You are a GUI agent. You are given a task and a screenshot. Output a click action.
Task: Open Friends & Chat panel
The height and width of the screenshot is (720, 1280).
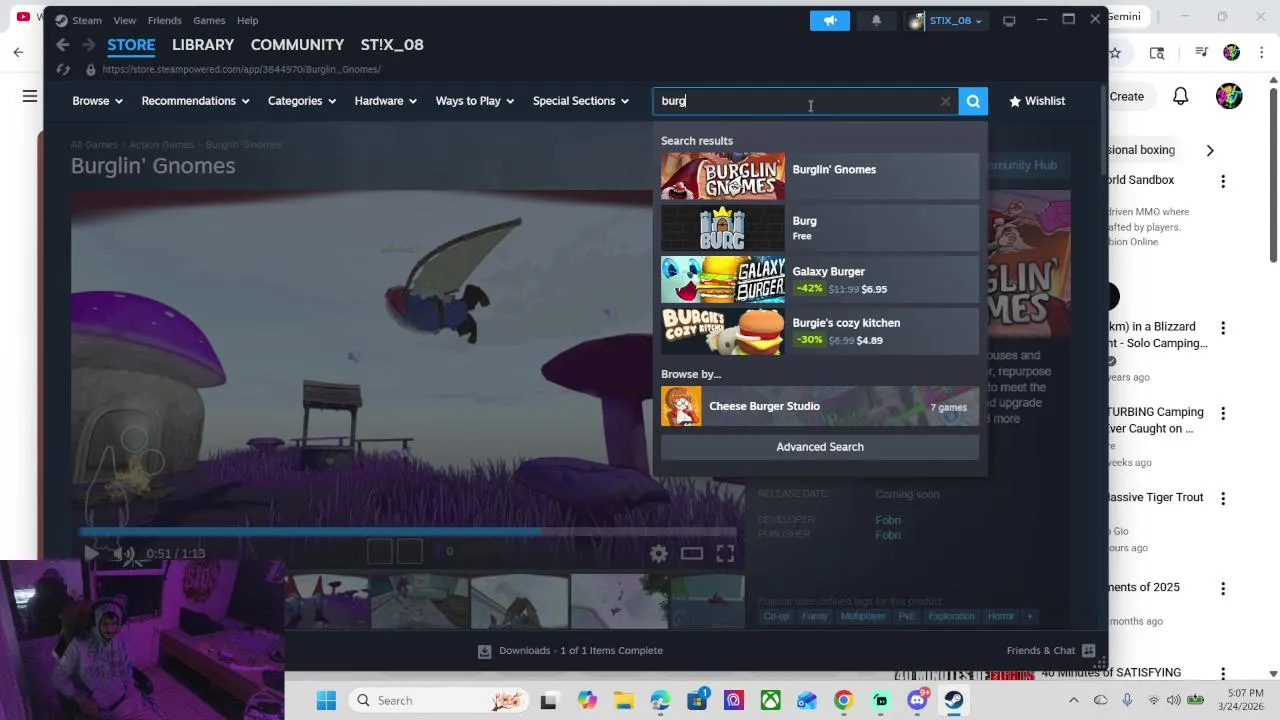1050,650
